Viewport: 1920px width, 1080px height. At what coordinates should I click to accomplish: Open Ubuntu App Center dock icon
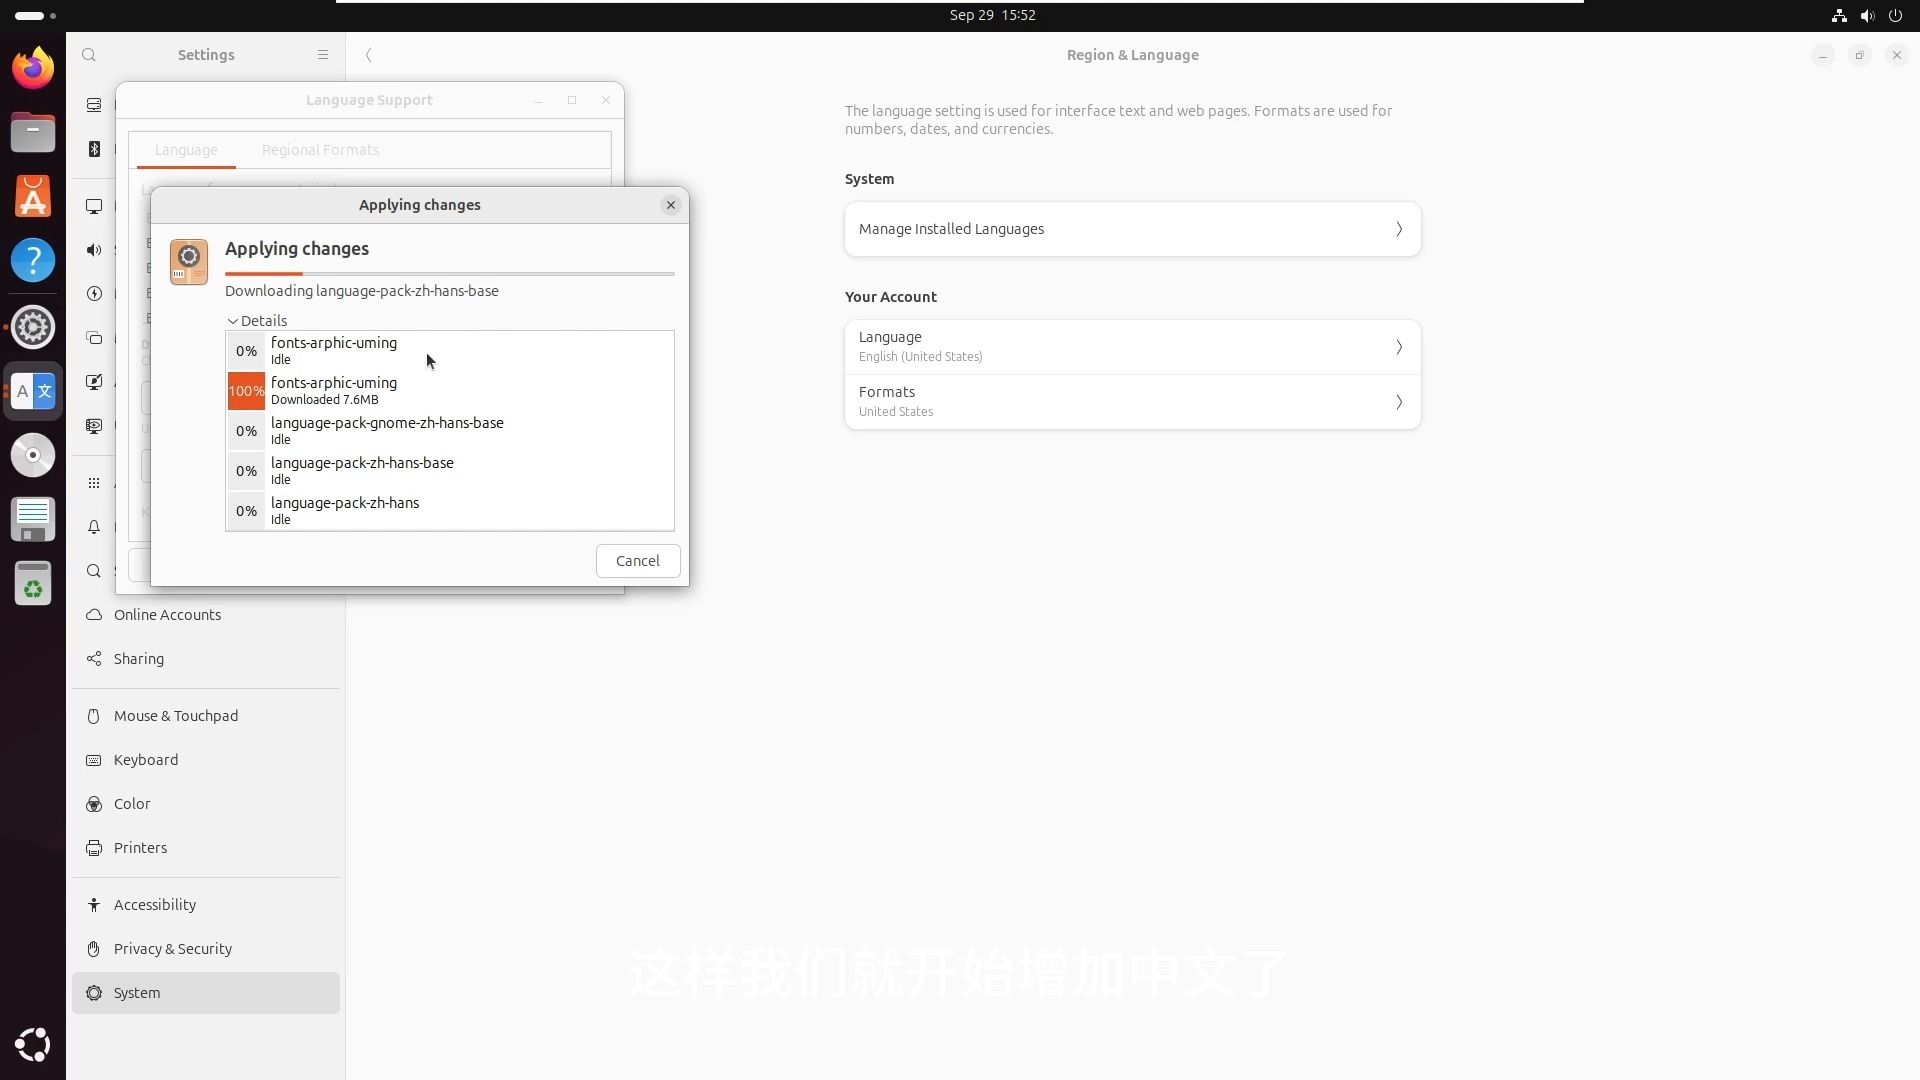(33, 196)
